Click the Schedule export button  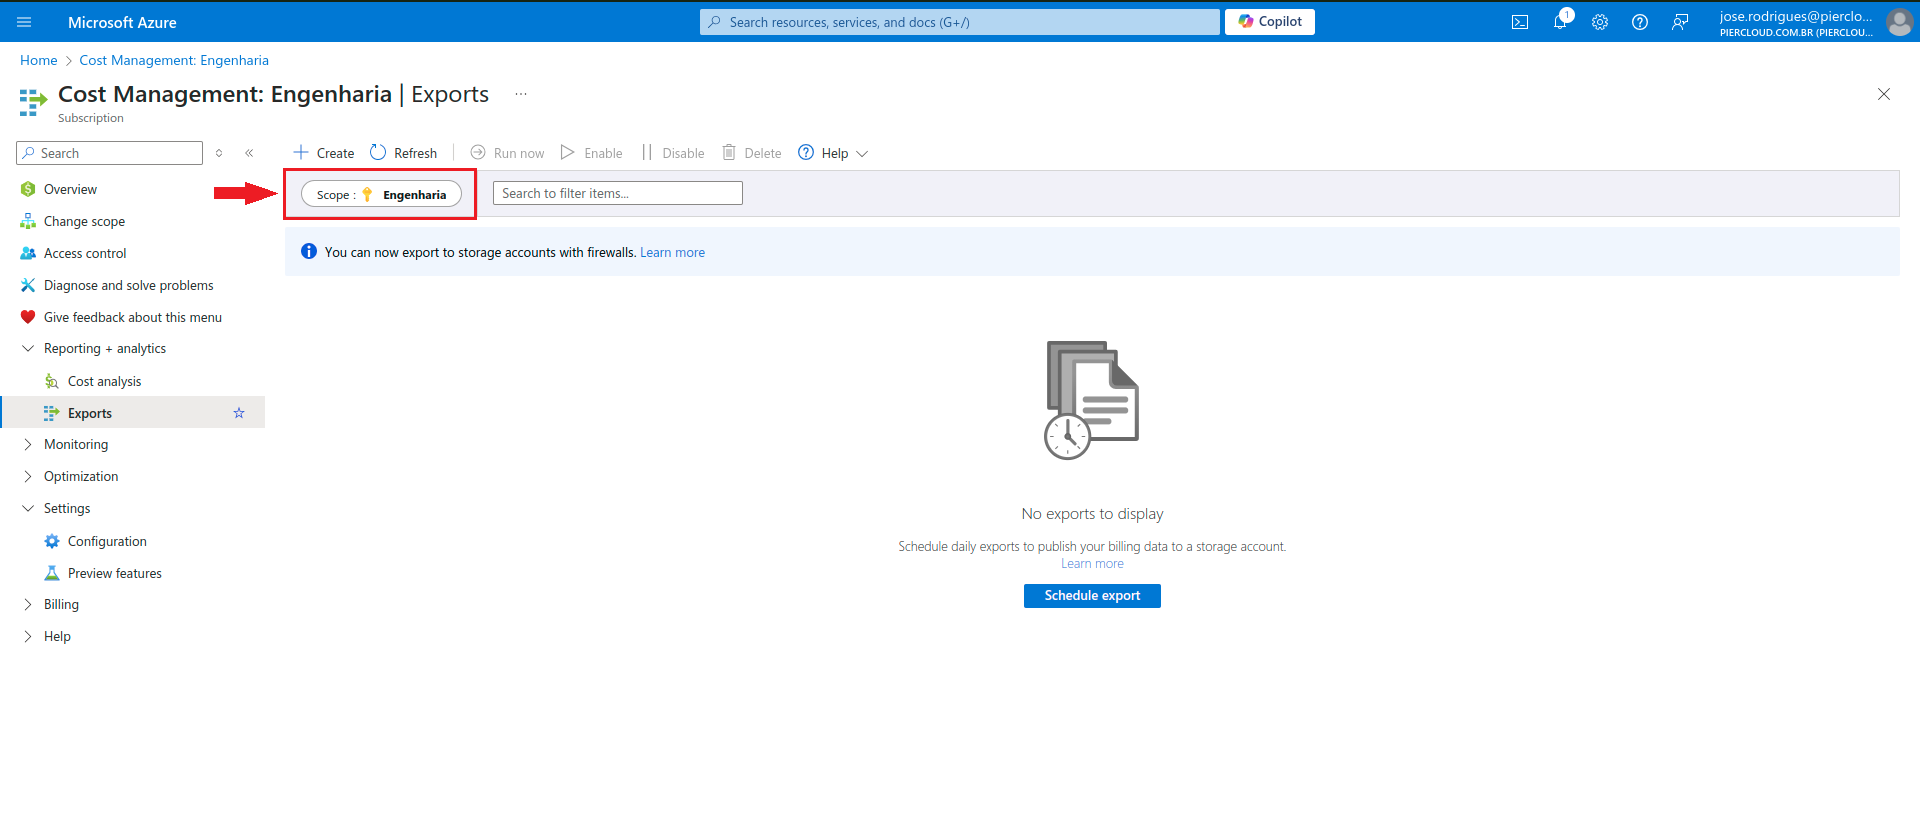click(x=1092, y=596)
